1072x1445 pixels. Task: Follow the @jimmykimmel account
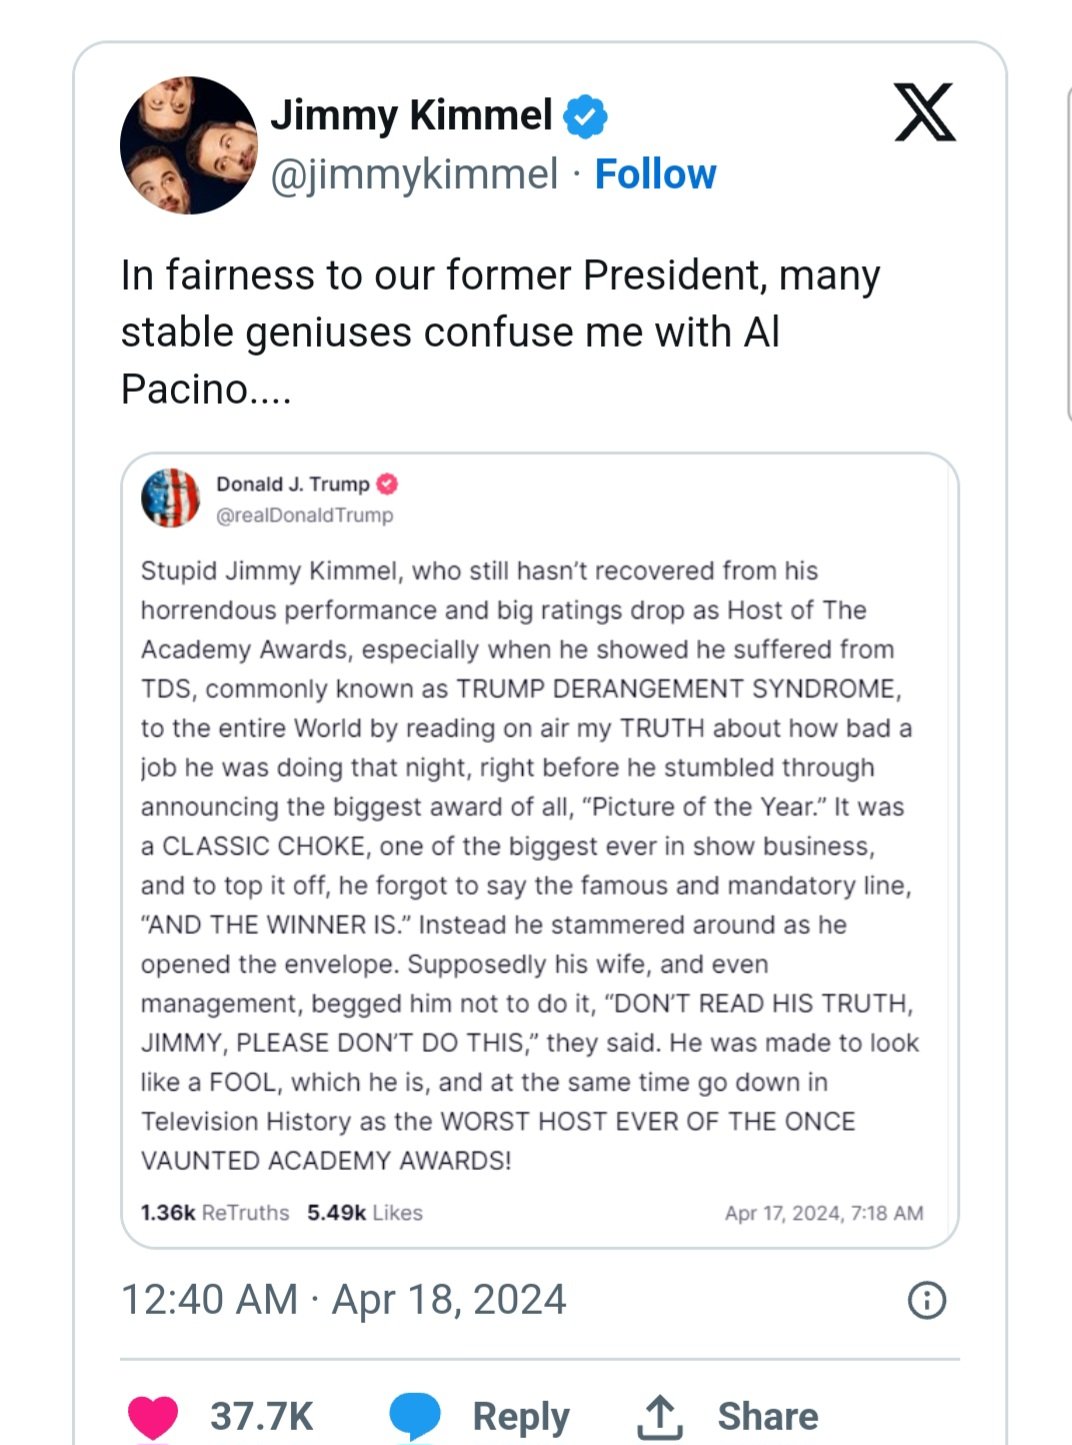tap(655, 174)
